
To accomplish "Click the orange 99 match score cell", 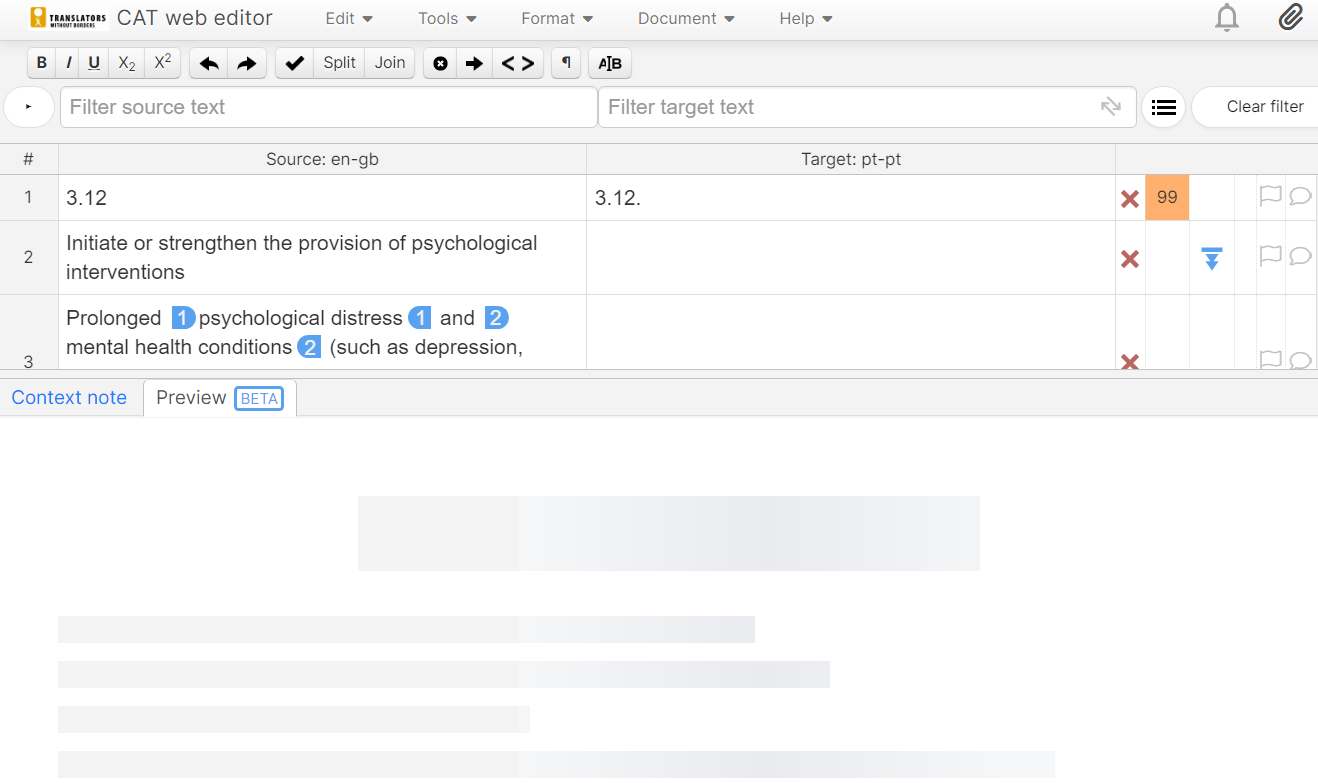I will (x=1167, y=197).
